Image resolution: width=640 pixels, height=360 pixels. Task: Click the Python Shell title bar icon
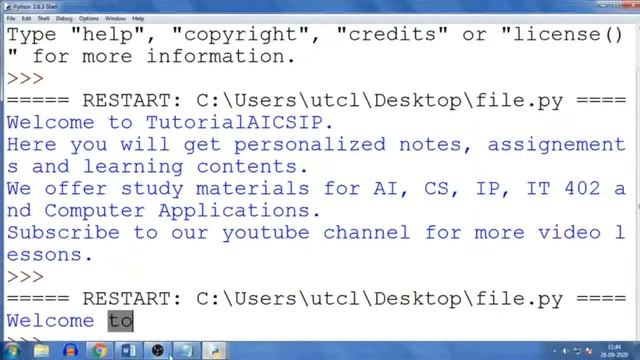[7, 7]
